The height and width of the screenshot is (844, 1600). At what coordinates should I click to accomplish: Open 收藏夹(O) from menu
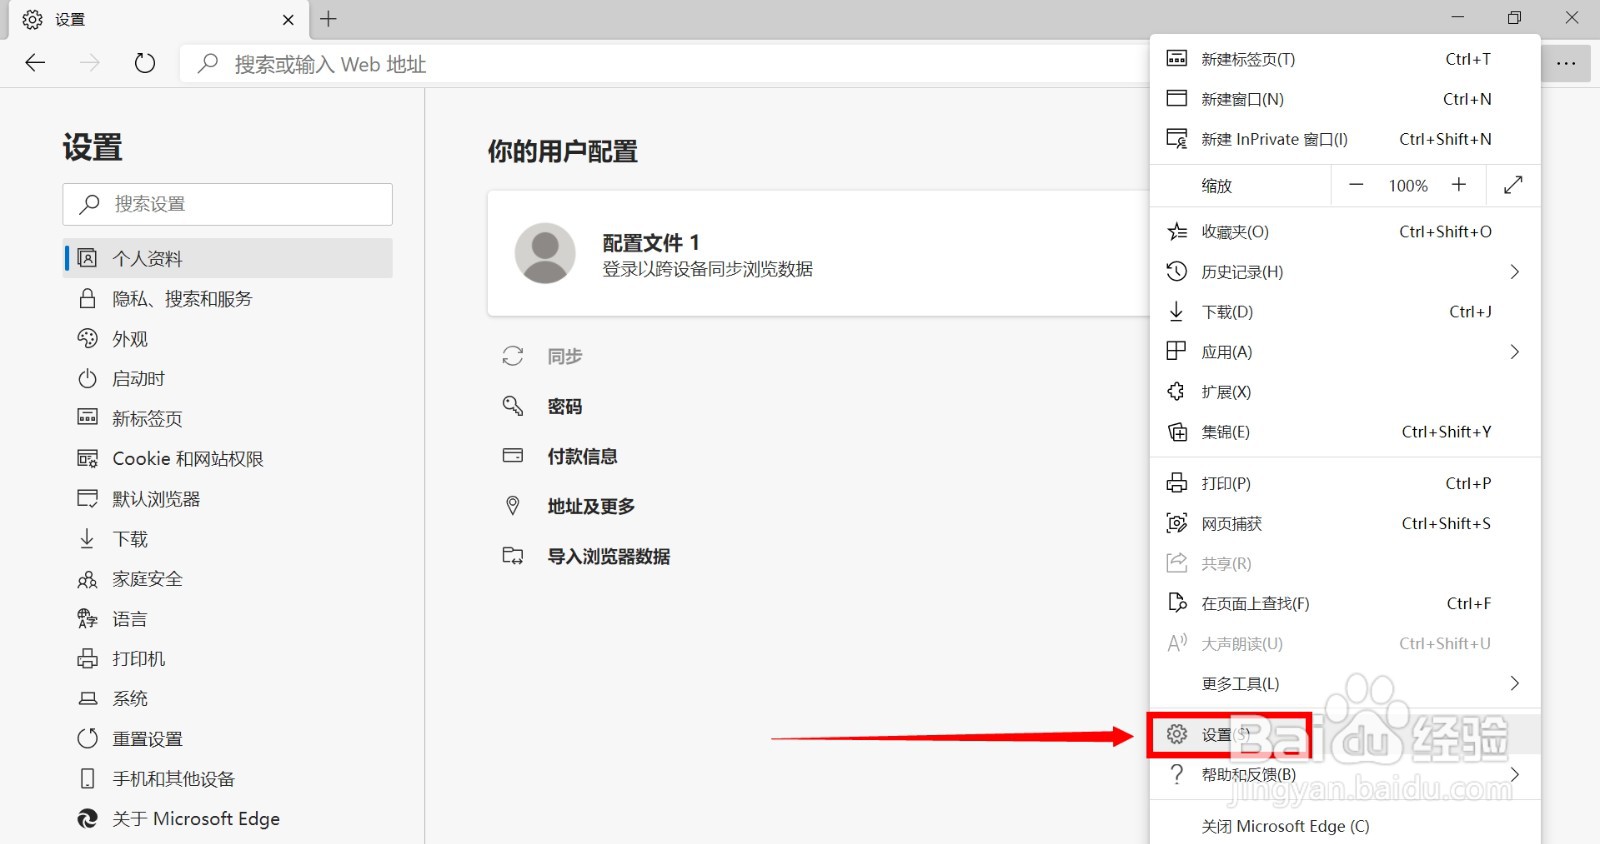pyautogui.click(x=1345, y=231)
